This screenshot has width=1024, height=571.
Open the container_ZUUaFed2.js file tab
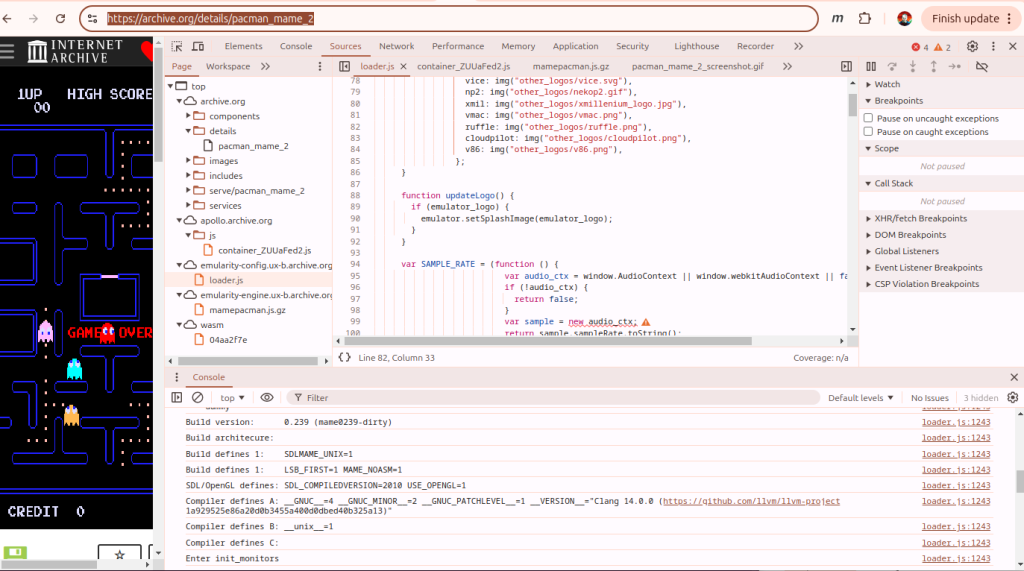464,66
